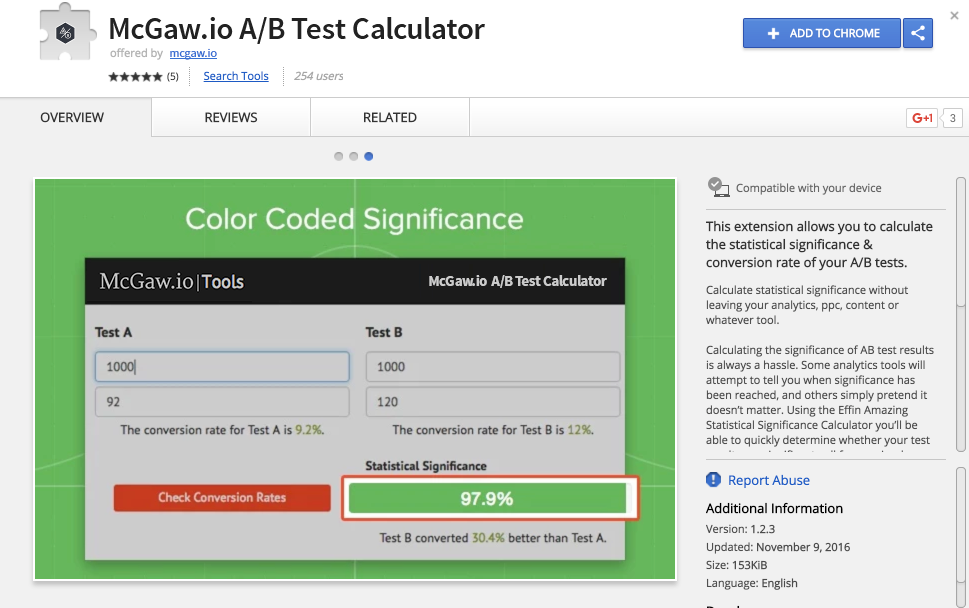Click the McGaw.io|Tools logo in screenshot
Image resolution: width=969 pixels, height=608 pixels.
[172, 281]
